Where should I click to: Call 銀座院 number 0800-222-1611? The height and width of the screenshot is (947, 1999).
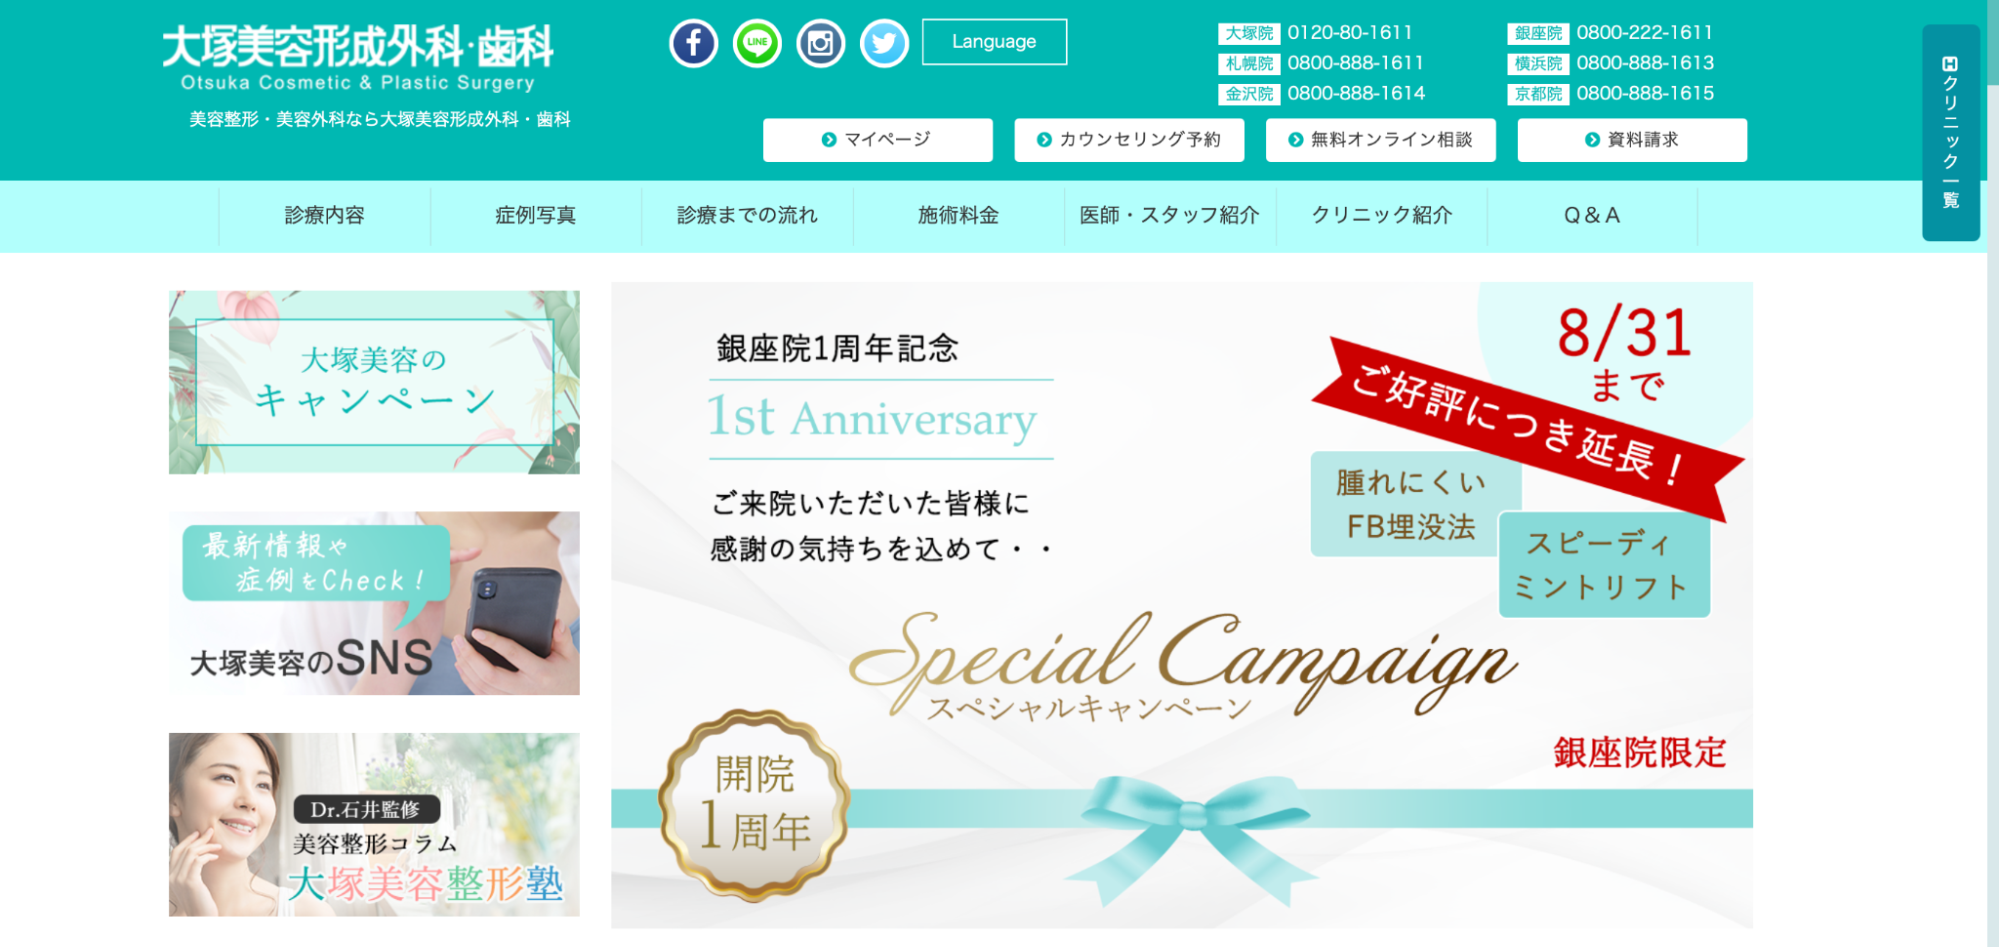coord(1644,33)
